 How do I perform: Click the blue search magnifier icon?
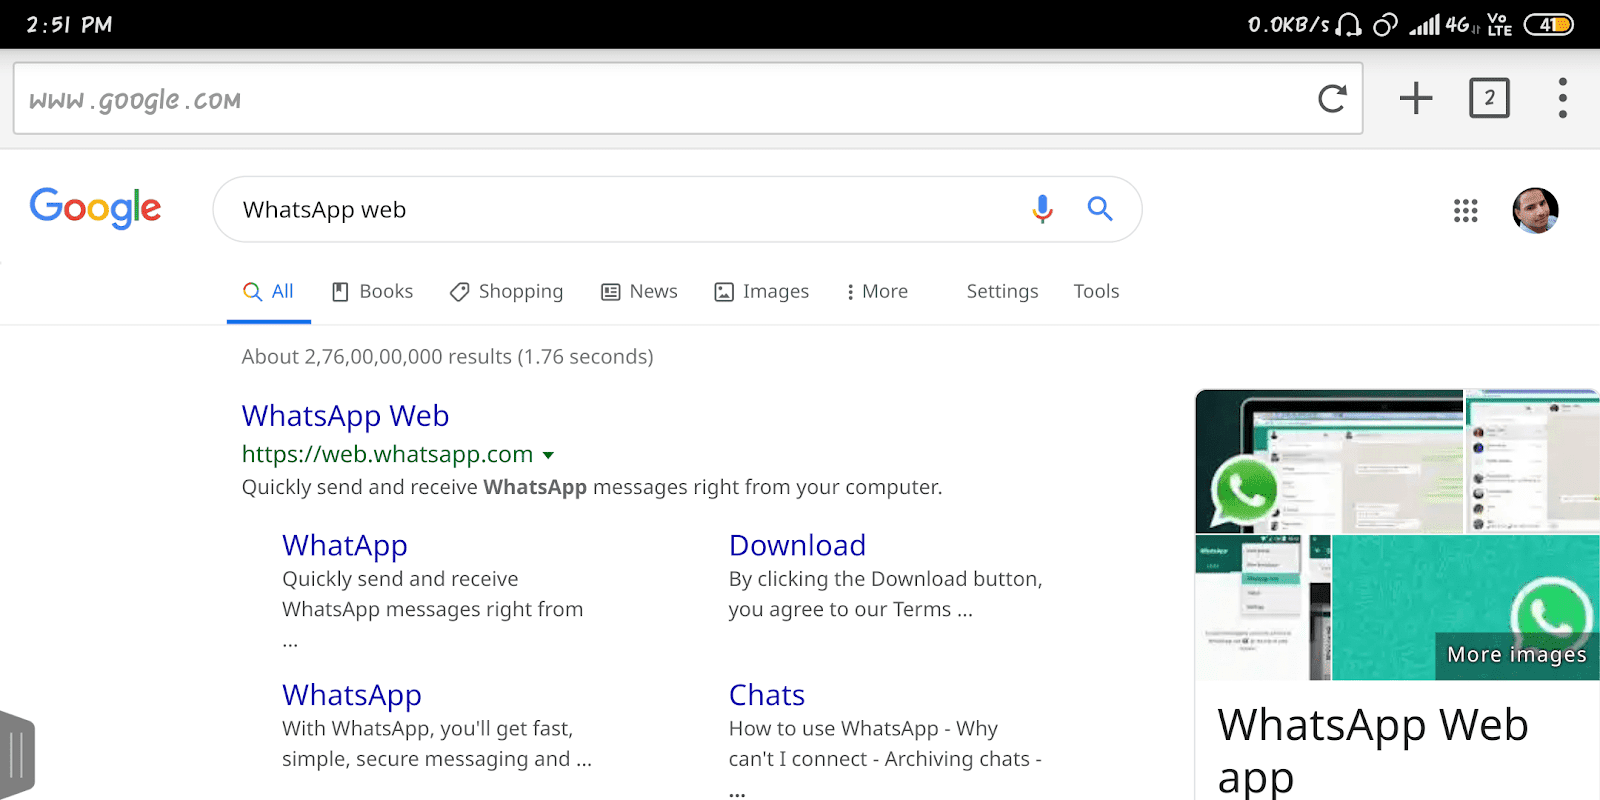coord(1100,208)
